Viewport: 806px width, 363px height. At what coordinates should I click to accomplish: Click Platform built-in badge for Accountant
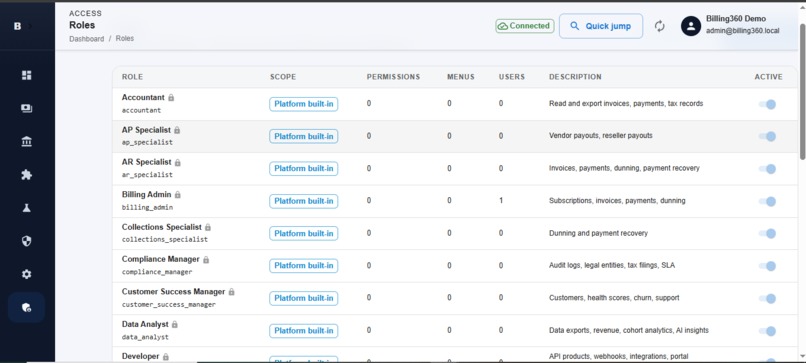303,104
